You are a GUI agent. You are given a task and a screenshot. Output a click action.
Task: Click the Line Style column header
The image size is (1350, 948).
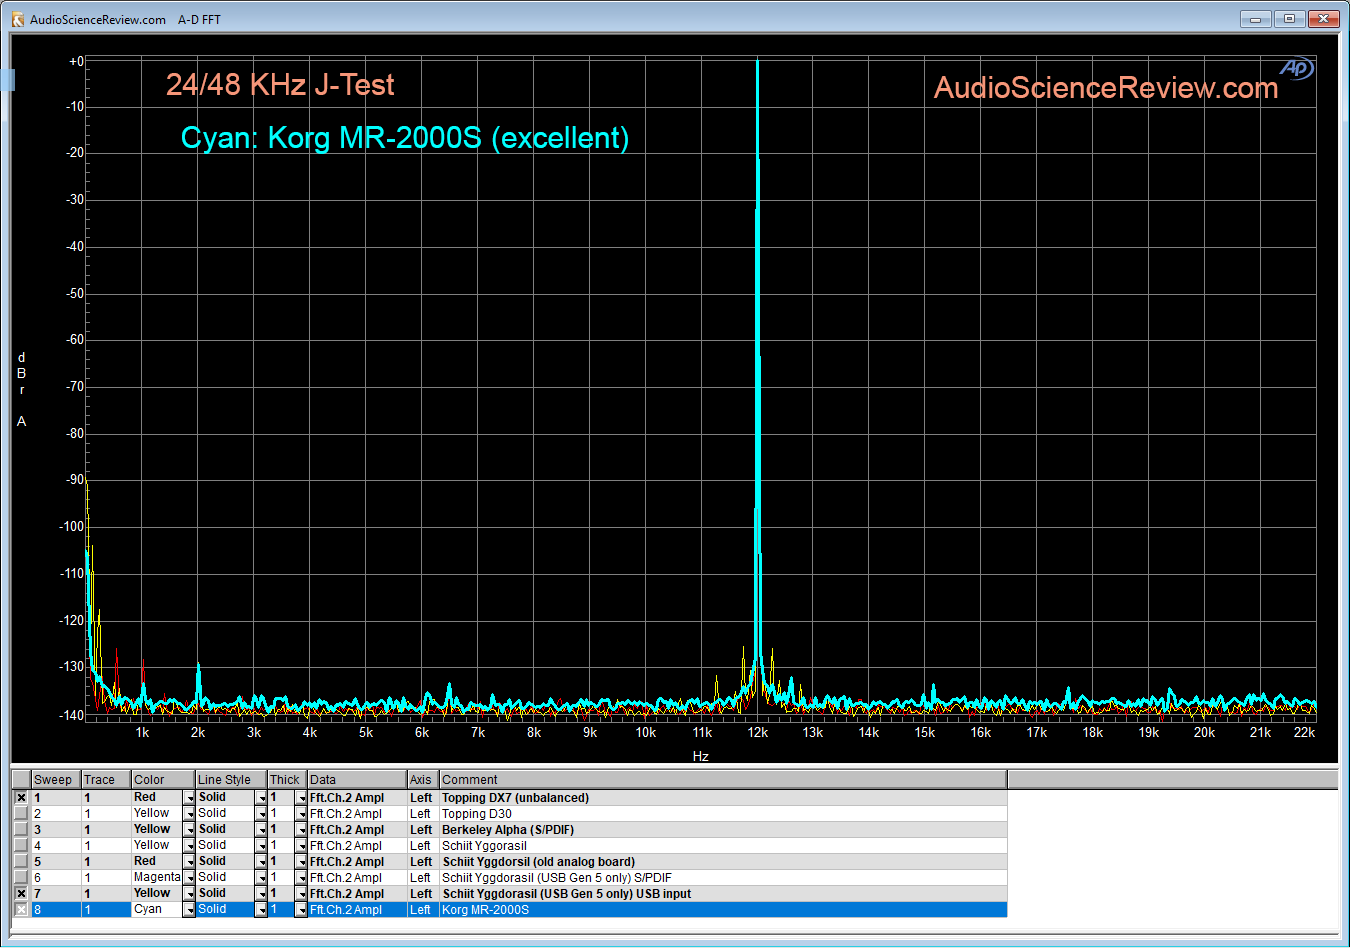[231, 780]
